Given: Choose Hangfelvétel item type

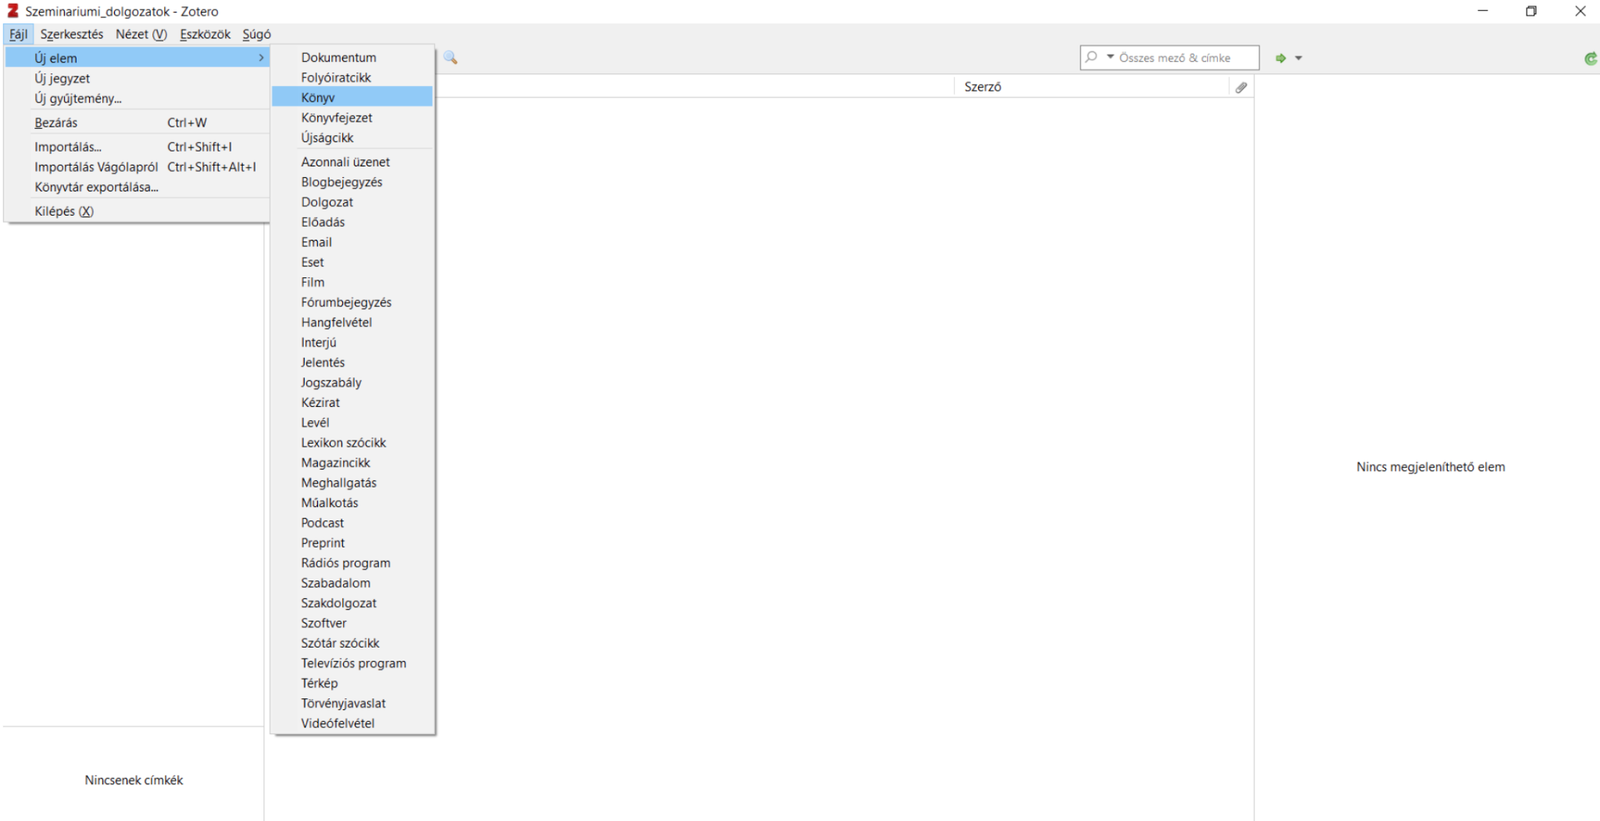Looking at the screenshot, I should (x=352, y=321).
